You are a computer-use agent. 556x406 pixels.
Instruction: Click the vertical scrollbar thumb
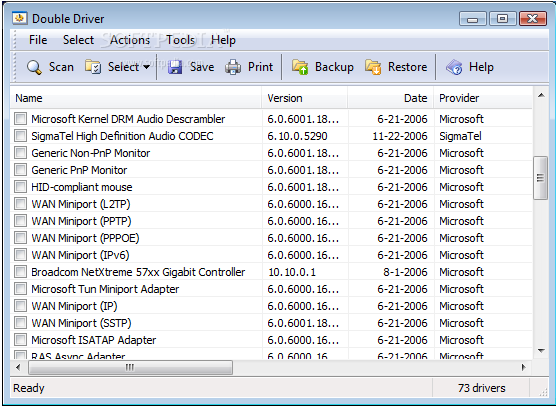pyautogui.click(x=540, y=178)
